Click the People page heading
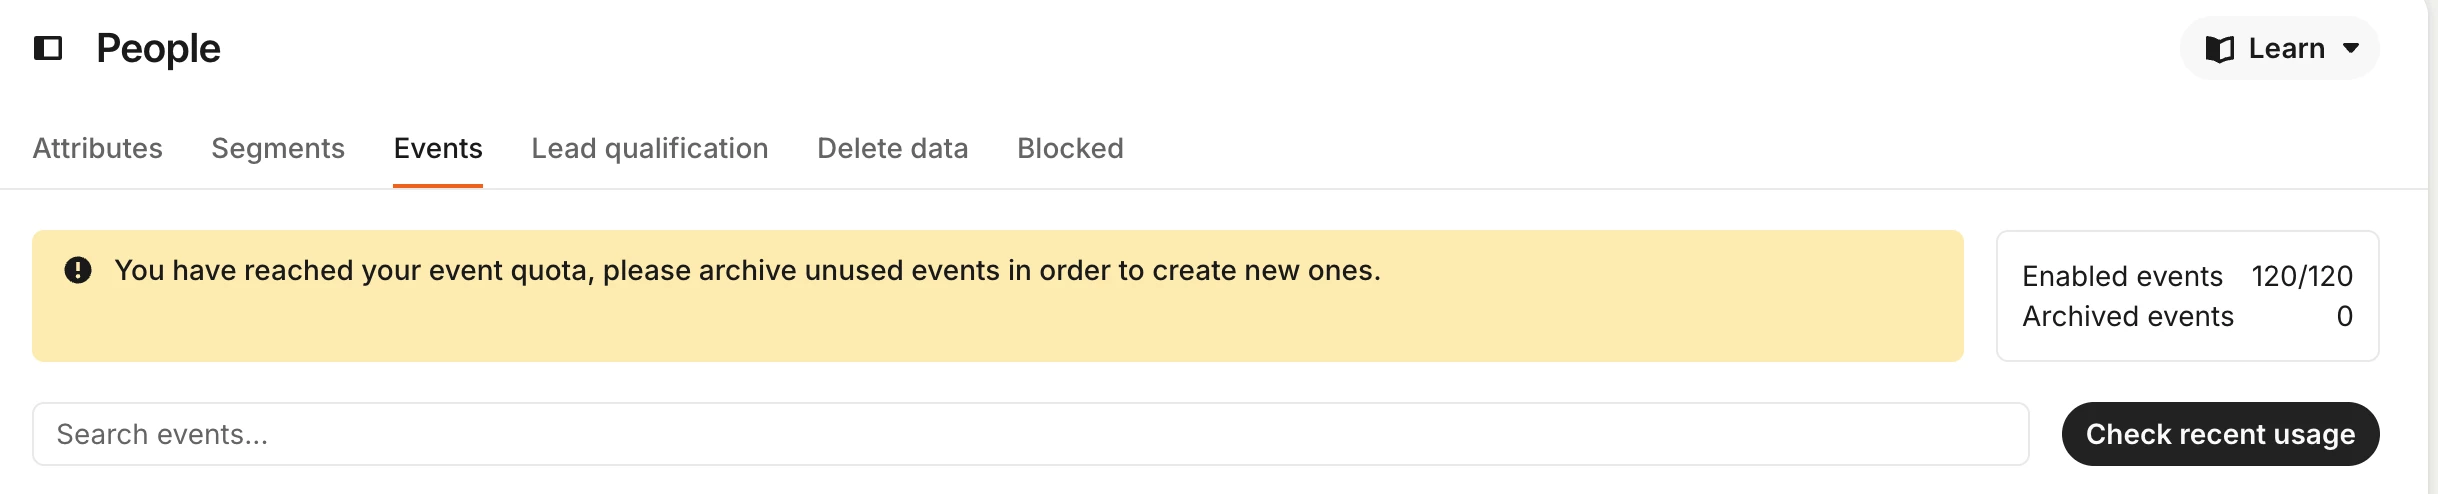The width and height of the screenshot is (2438, 494). [158, 48]
